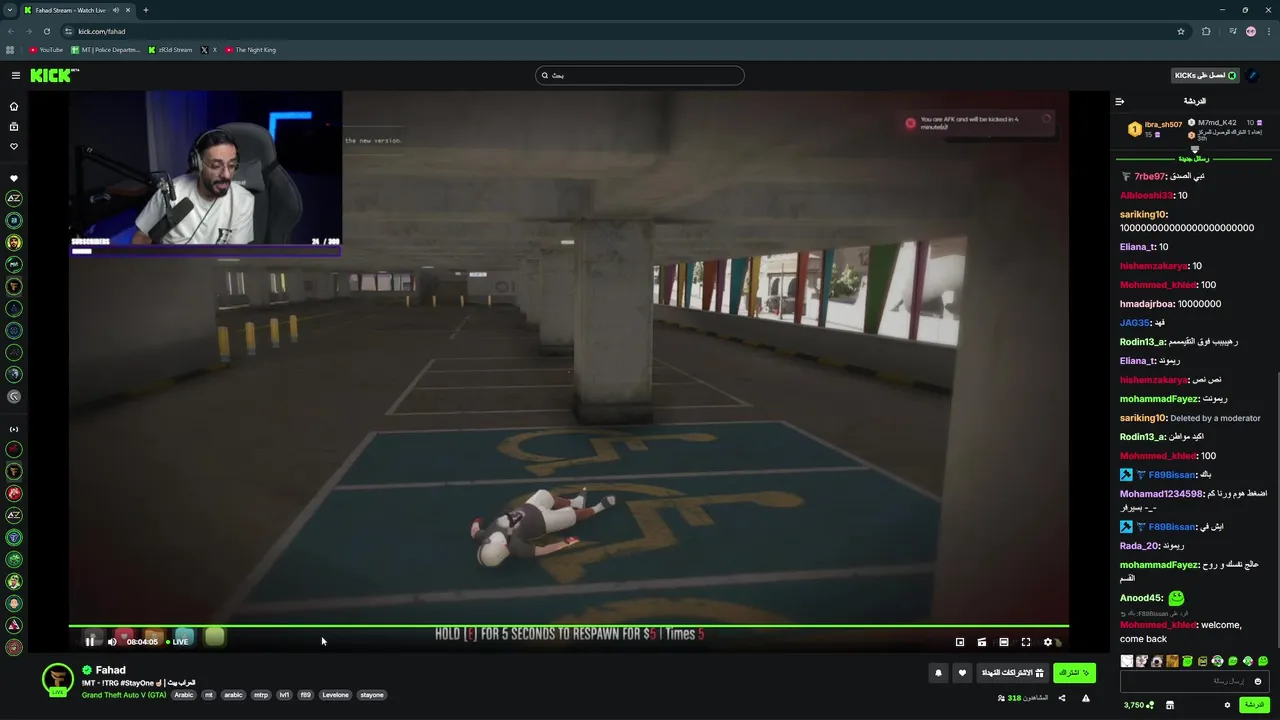
Task: Open The Night King bookmark
Action: coord(250,49)
